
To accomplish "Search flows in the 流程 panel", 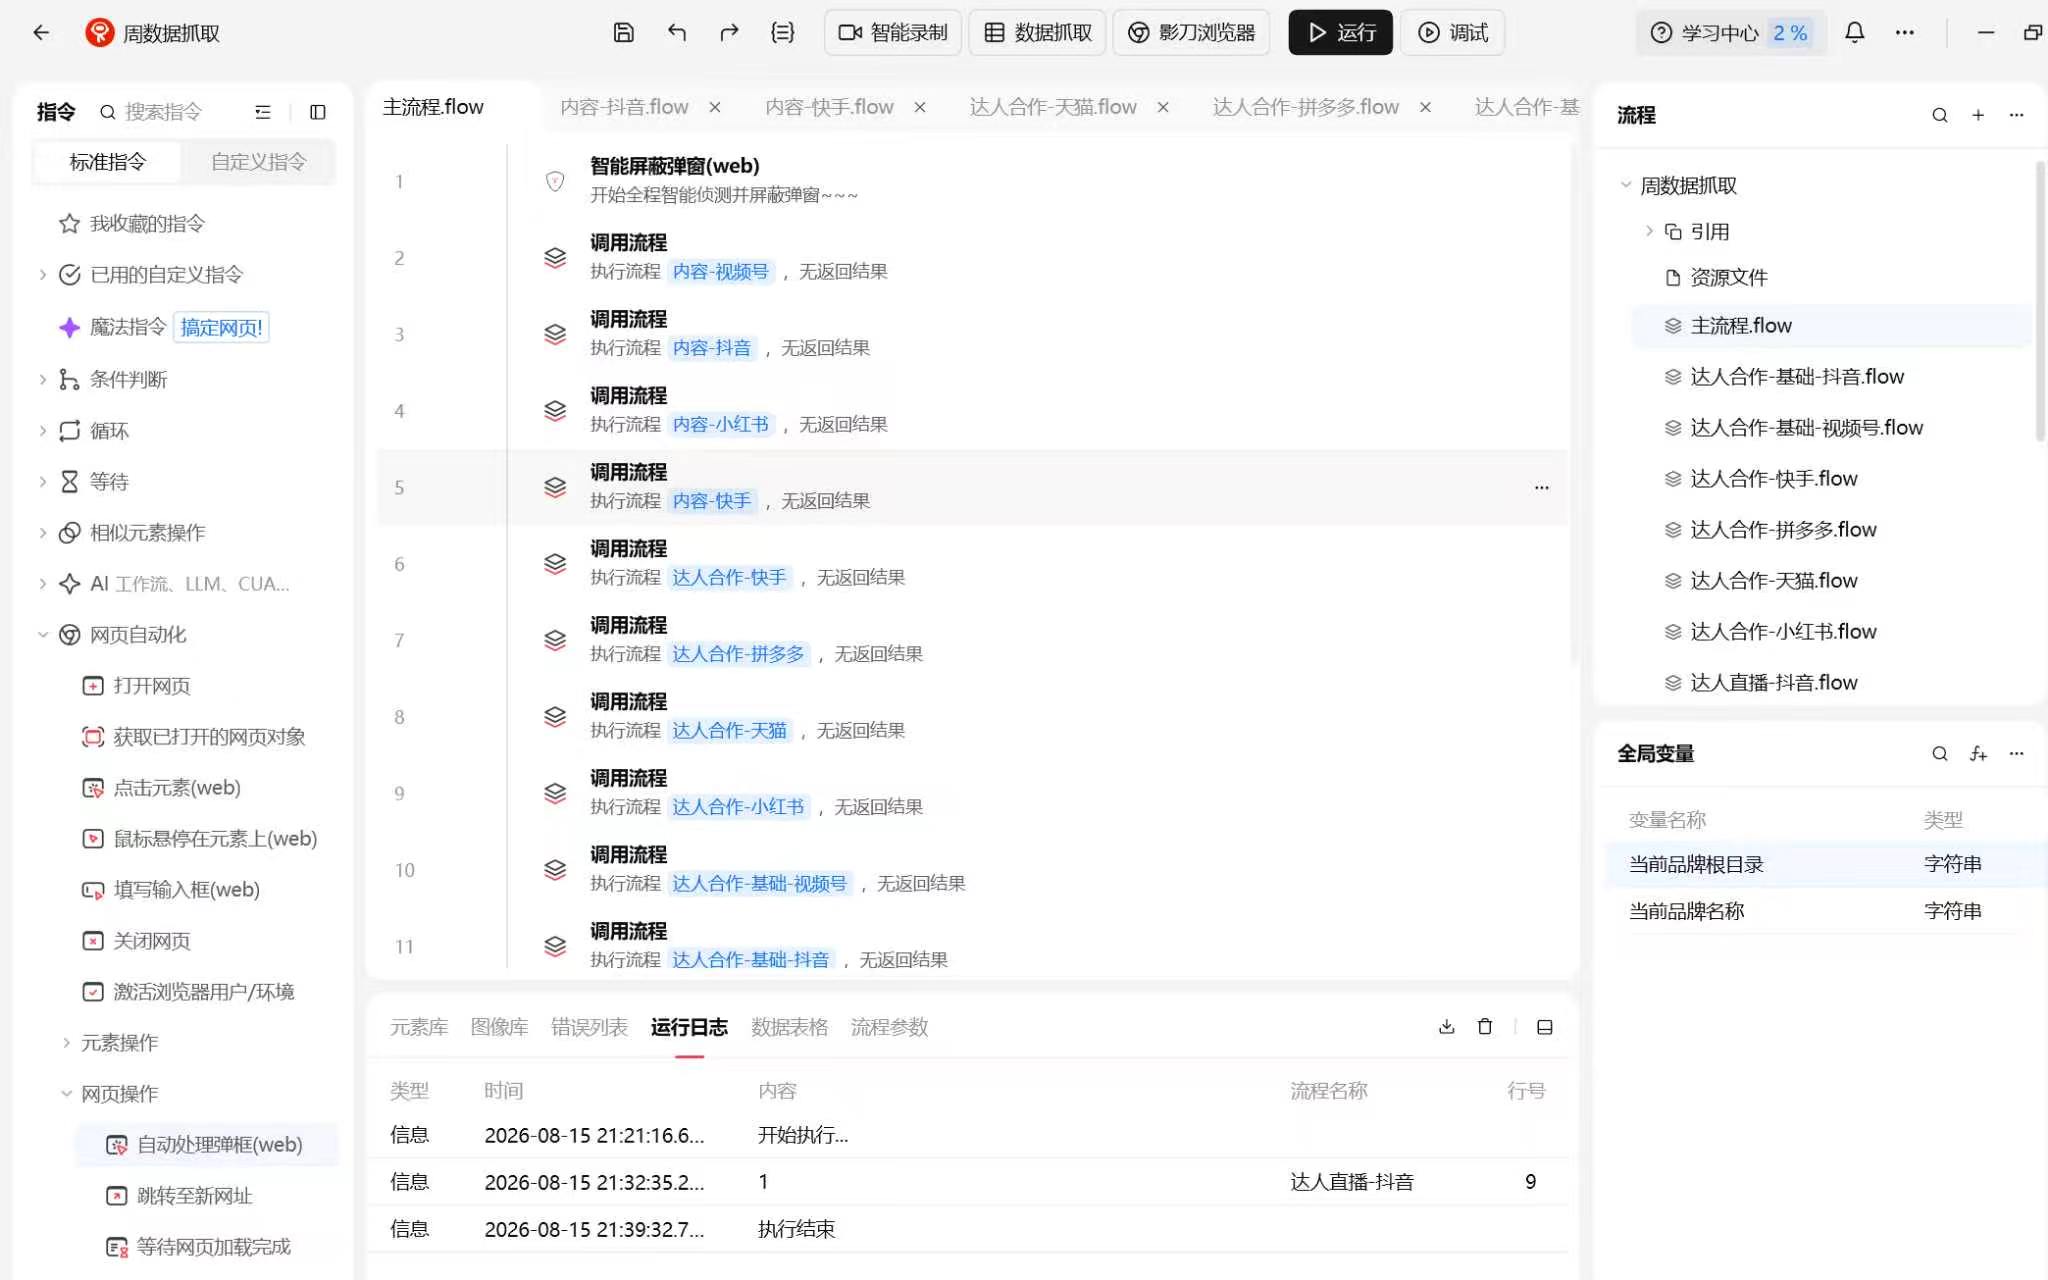I will point(1940,115).
